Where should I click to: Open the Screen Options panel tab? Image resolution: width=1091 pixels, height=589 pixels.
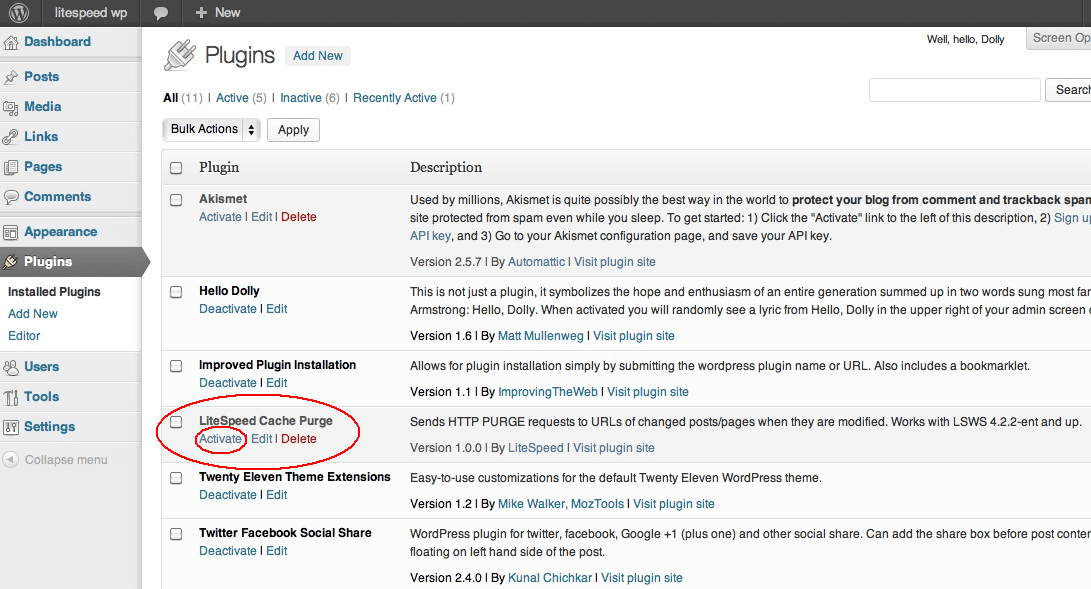(x=1058, y=38)
